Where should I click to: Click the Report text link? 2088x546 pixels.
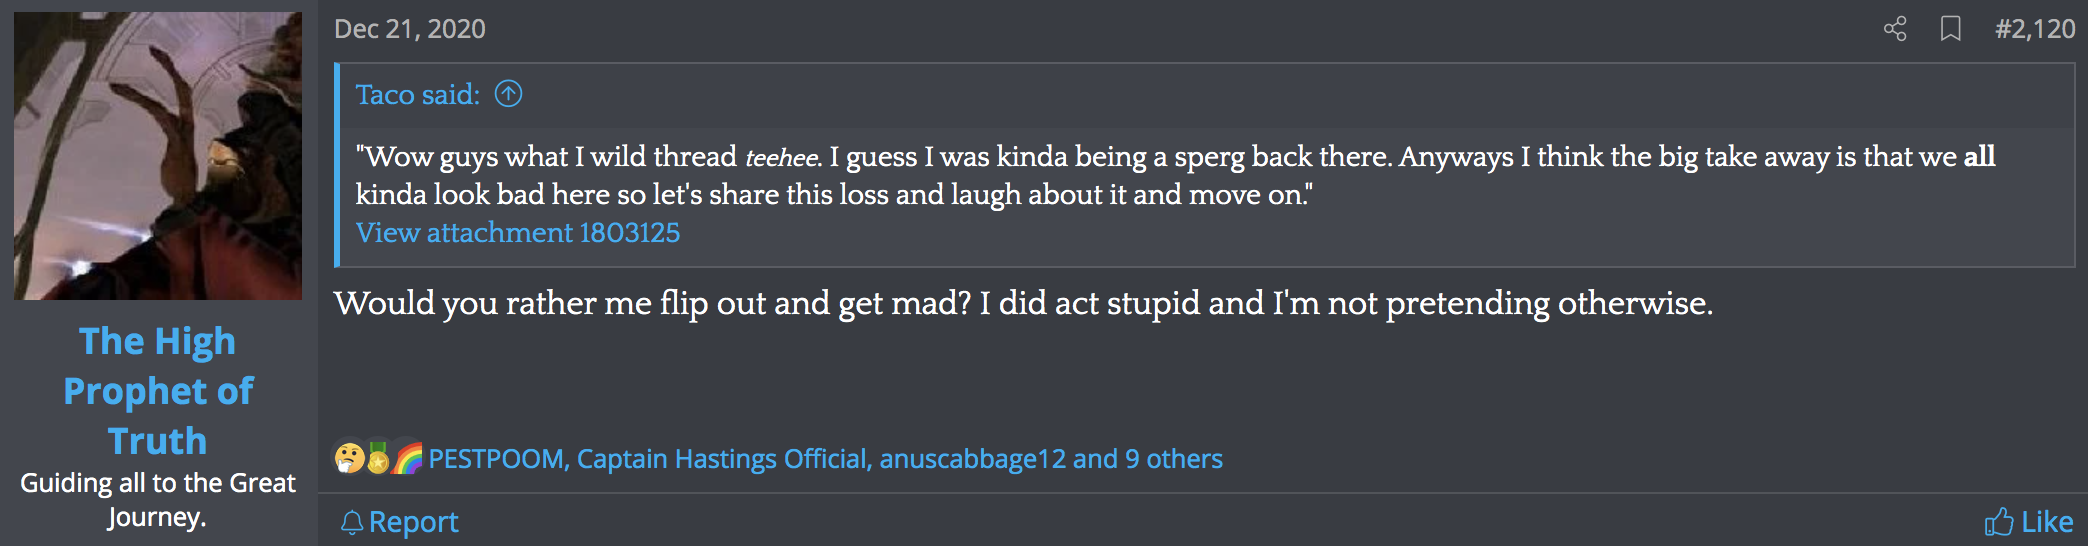tap(414, 522)
